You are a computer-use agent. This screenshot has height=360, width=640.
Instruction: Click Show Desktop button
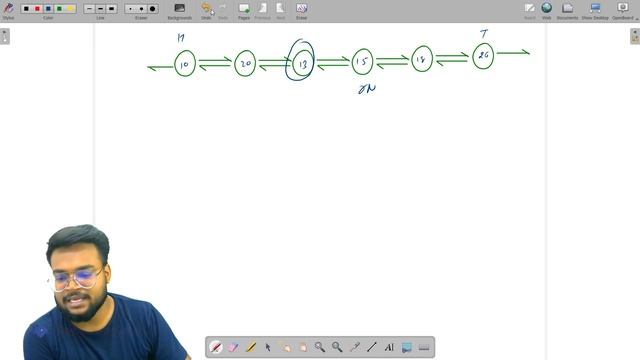pos(595,11)
